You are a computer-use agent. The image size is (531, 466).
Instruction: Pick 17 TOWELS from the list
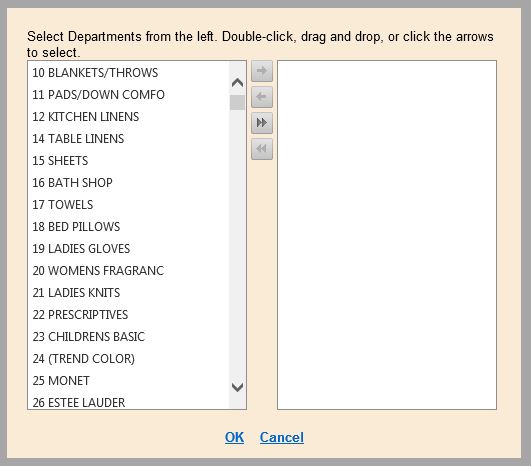[x=129, y=205]
